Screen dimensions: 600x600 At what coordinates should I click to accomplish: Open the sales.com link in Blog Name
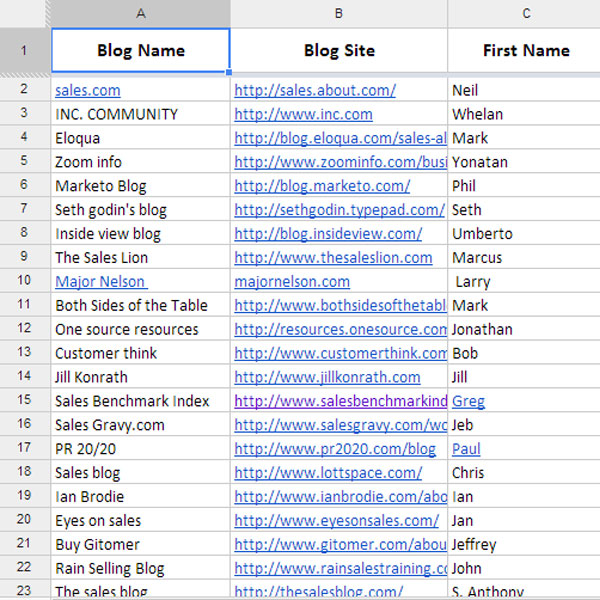click(88, 90)
